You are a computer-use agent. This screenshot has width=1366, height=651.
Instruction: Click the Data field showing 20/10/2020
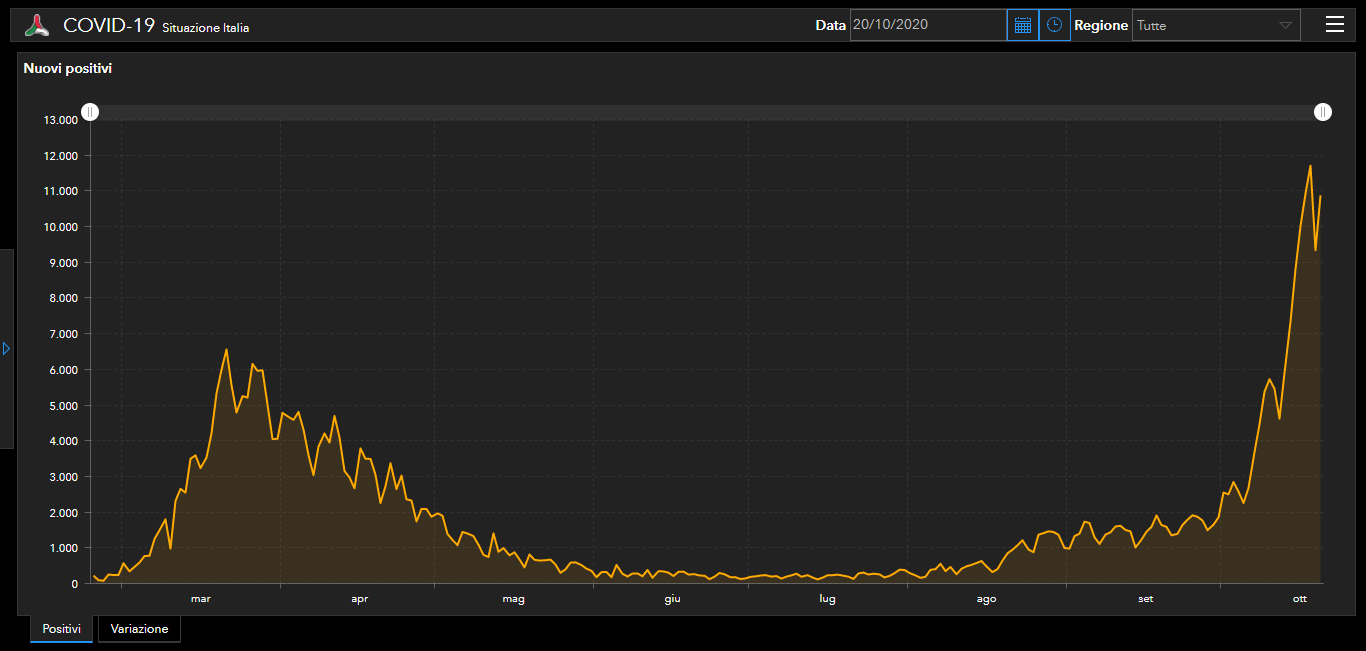click(x=927, y=25)
